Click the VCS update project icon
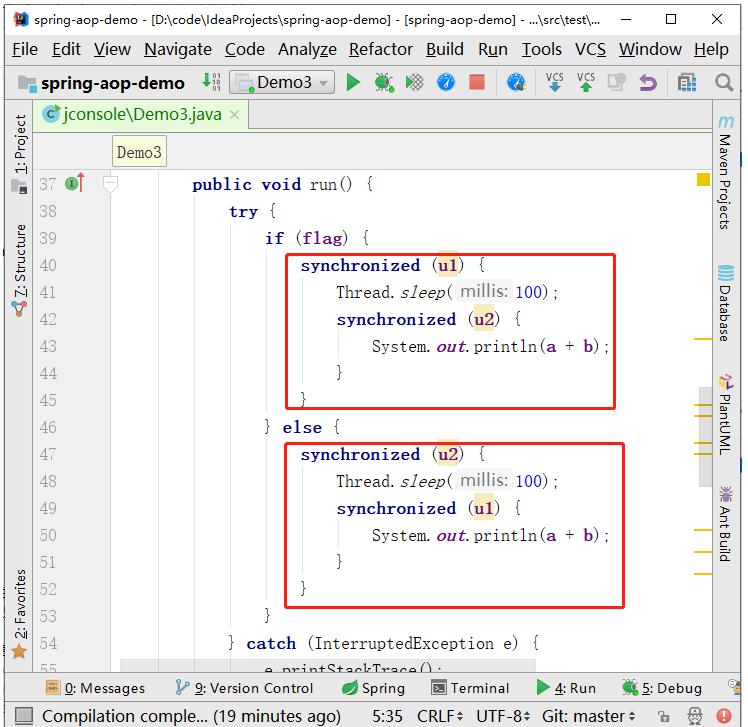 555,83
